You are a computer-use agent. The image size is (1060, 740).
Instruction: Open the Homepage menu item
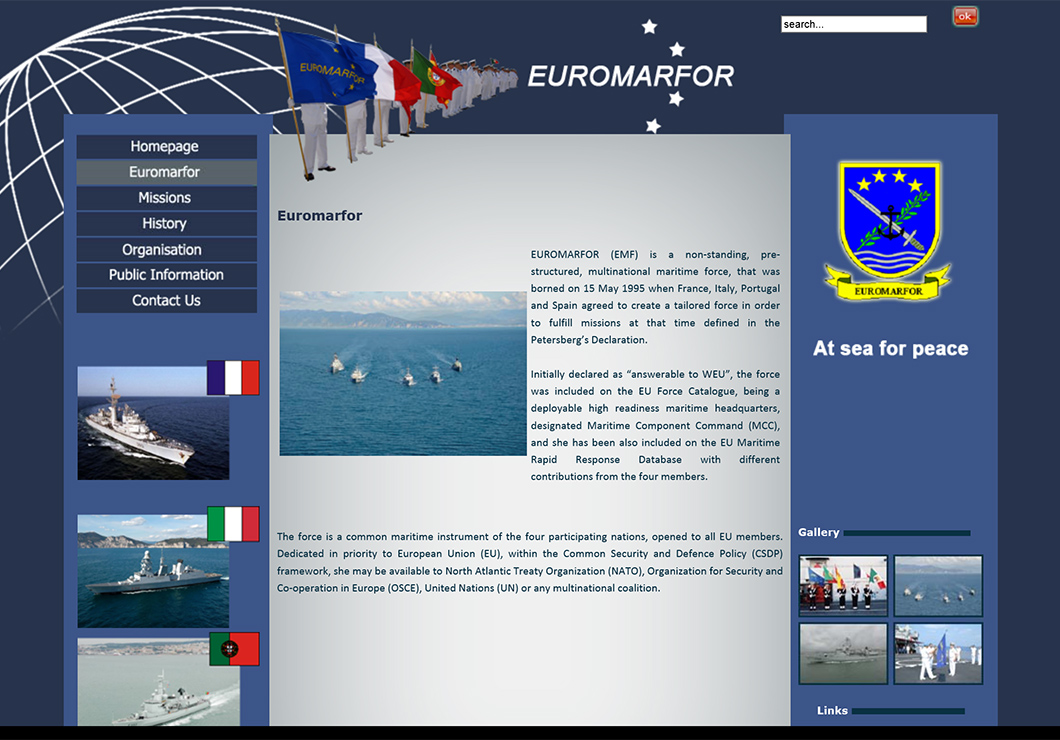coord(166,146)
